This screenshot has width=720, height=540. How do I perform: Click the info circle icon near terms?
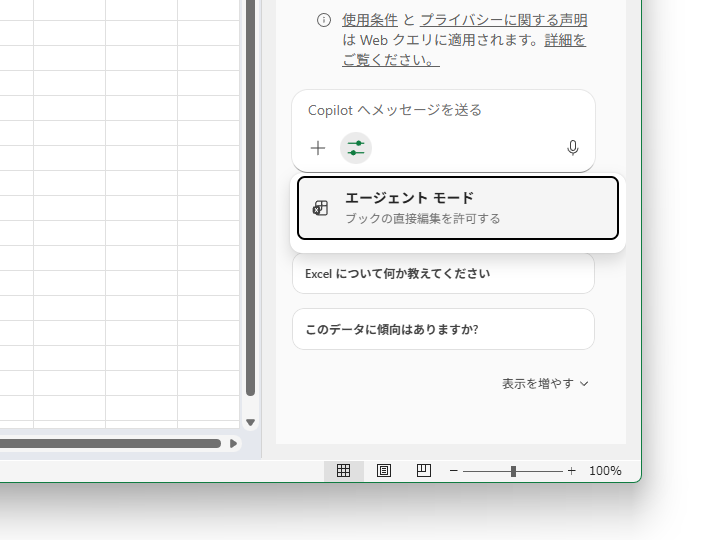324,20
